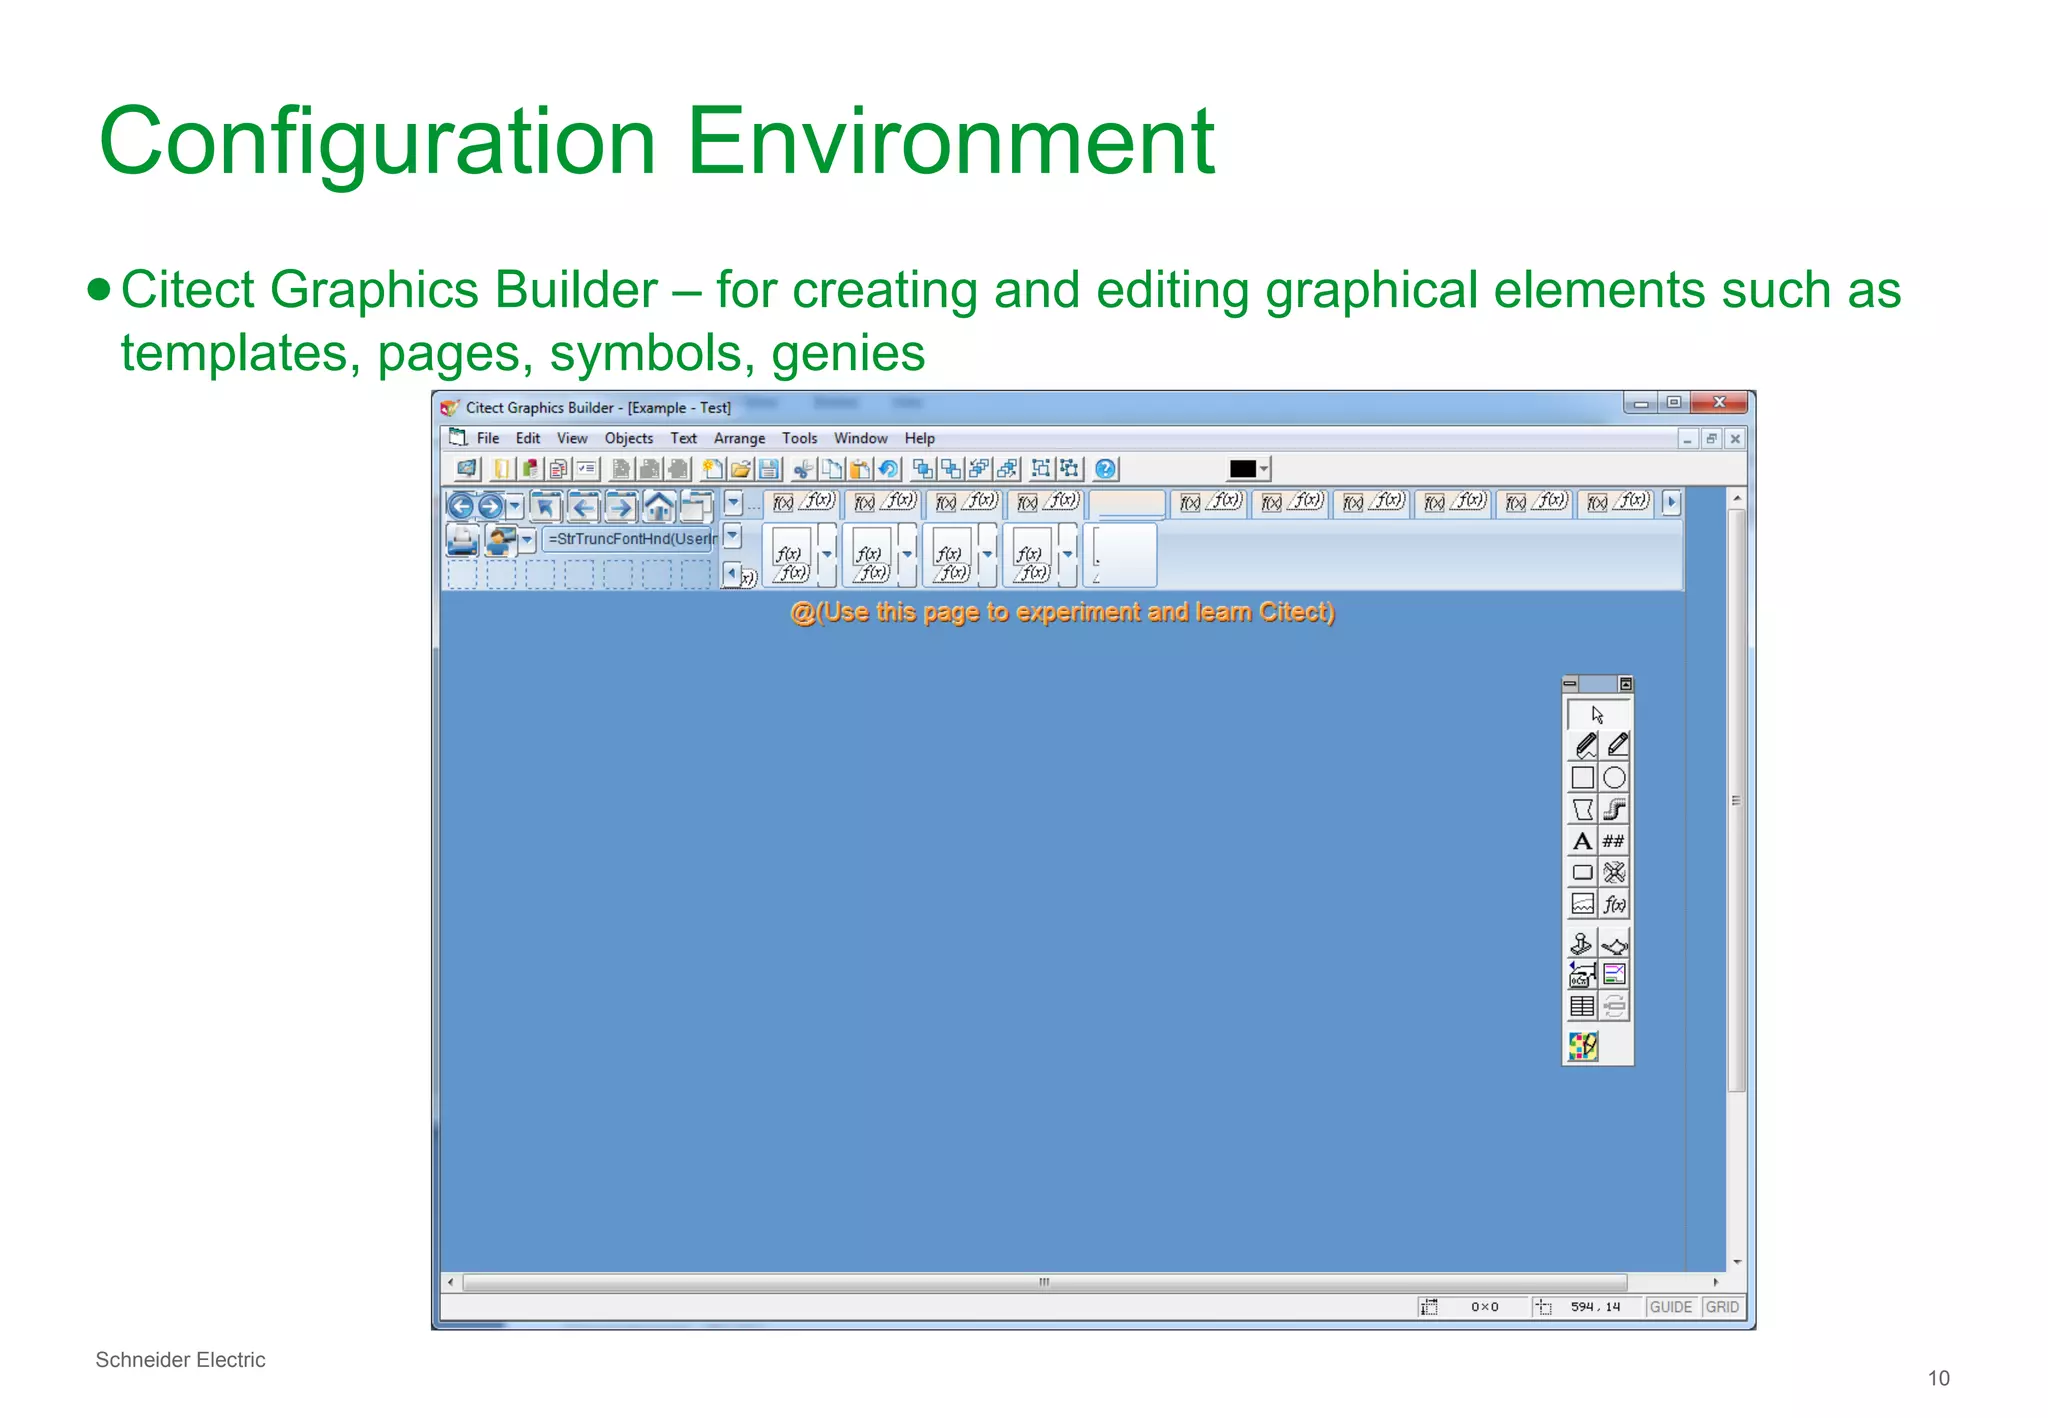Select the Pipe drawing tool
Image resolution: width=2048 pixels, height=1418 pixels.
click(x=1614, y=809)
